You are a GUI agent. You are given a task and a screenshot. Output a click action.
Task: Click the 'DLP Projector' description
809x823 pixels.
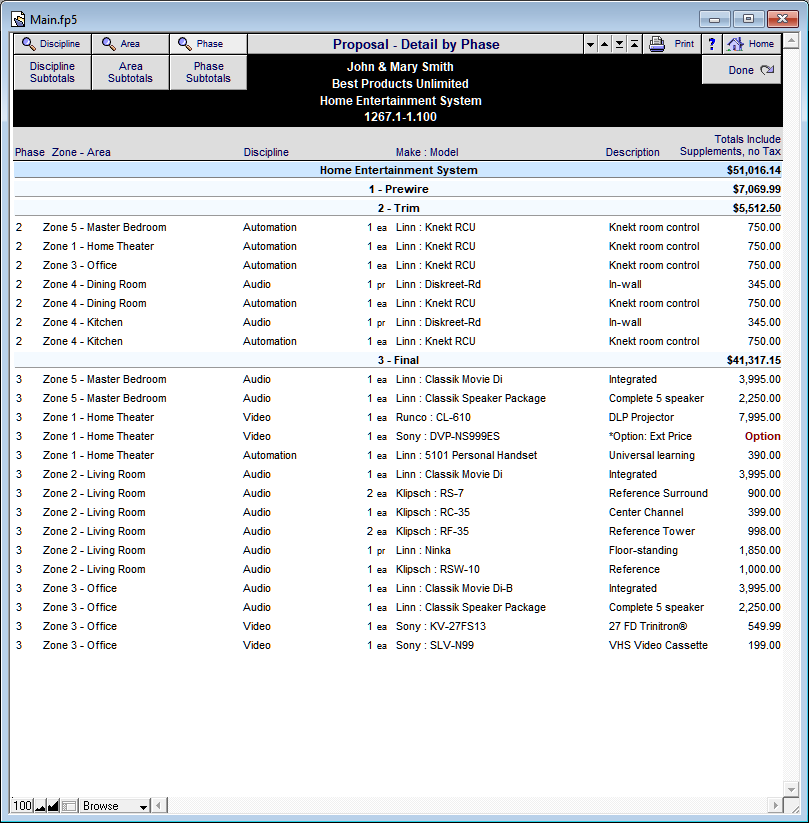pos(641,417)
